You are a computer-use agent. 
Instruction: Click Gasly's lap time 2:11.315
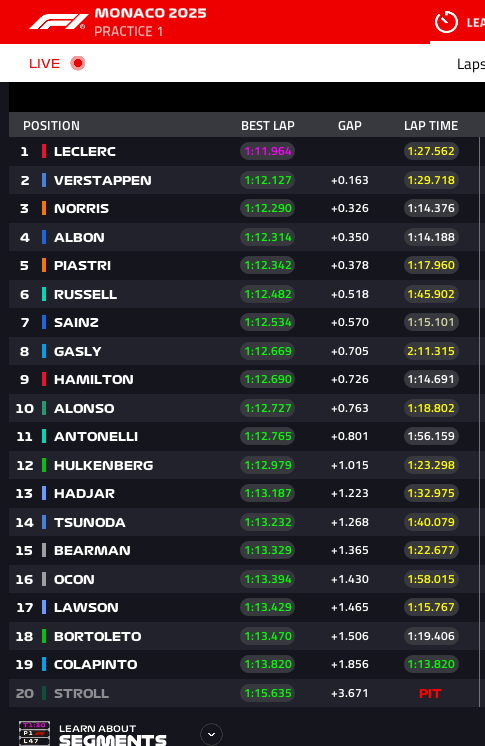[x=431, y=351]
